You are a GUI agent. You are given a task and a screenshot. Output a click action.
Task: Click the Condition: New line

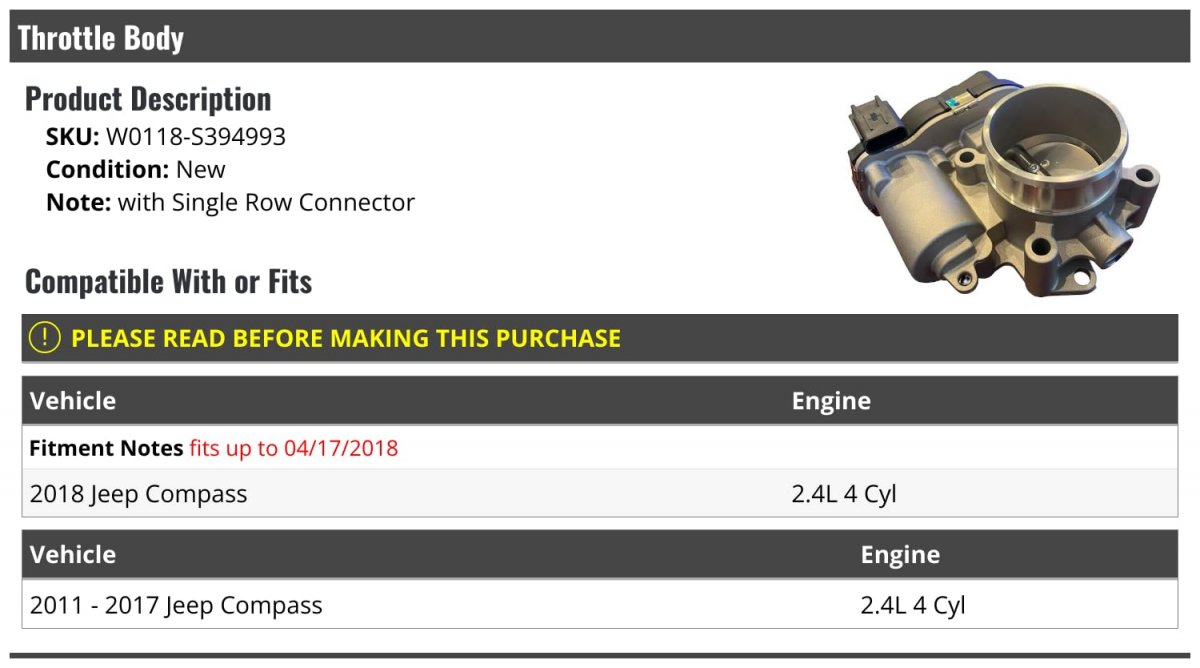(136, 169)
